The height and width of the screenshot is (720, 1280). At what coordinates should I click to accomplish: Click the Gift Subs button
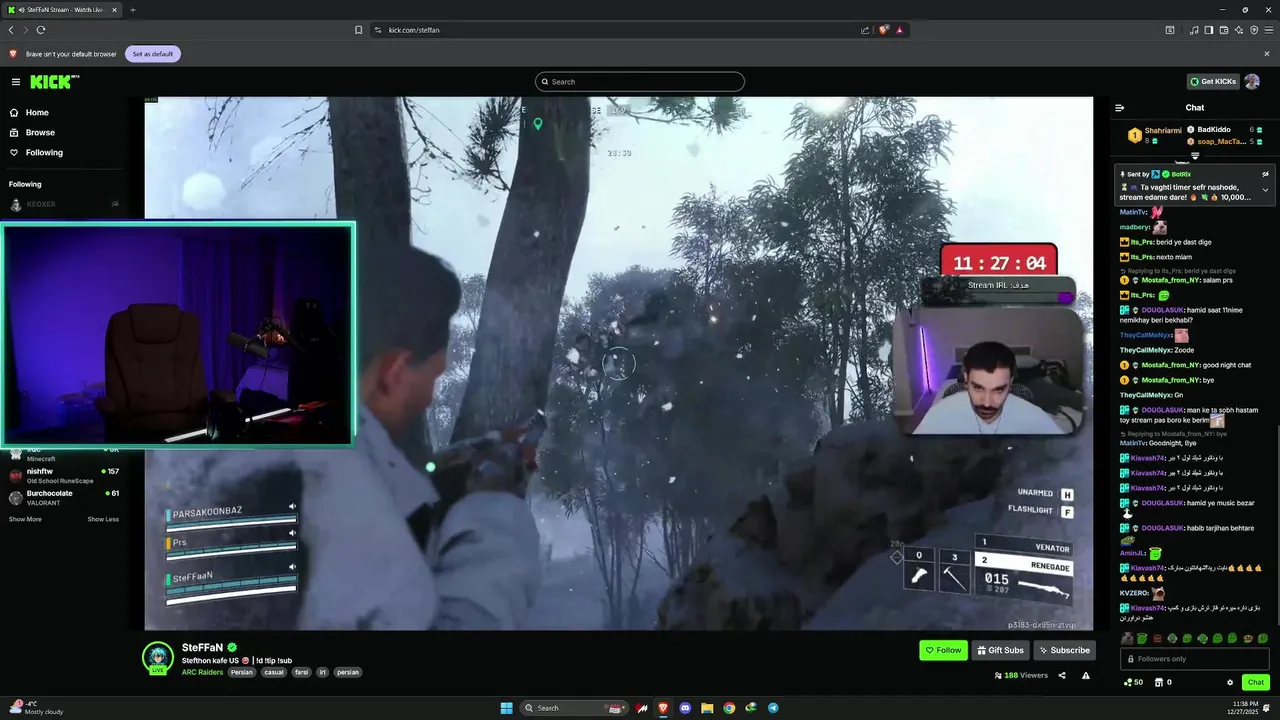point(1000,650)
